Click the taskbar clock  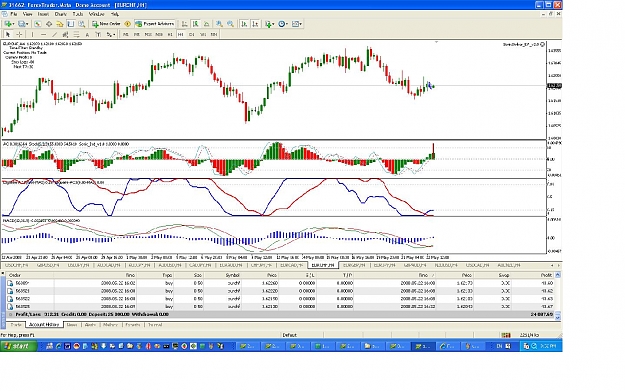[x=548, y=346]
